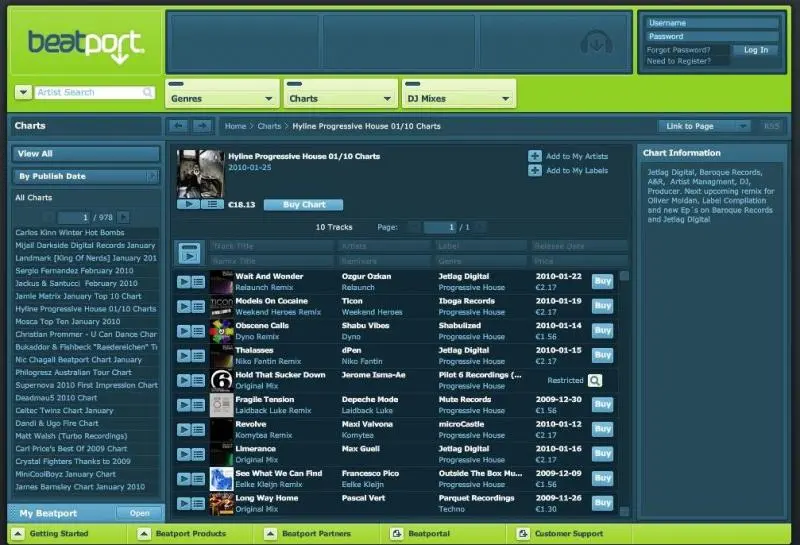This screenshot has width=800, height=545.
Task: Go forward with the right arrow button
Action: [202, 126]
